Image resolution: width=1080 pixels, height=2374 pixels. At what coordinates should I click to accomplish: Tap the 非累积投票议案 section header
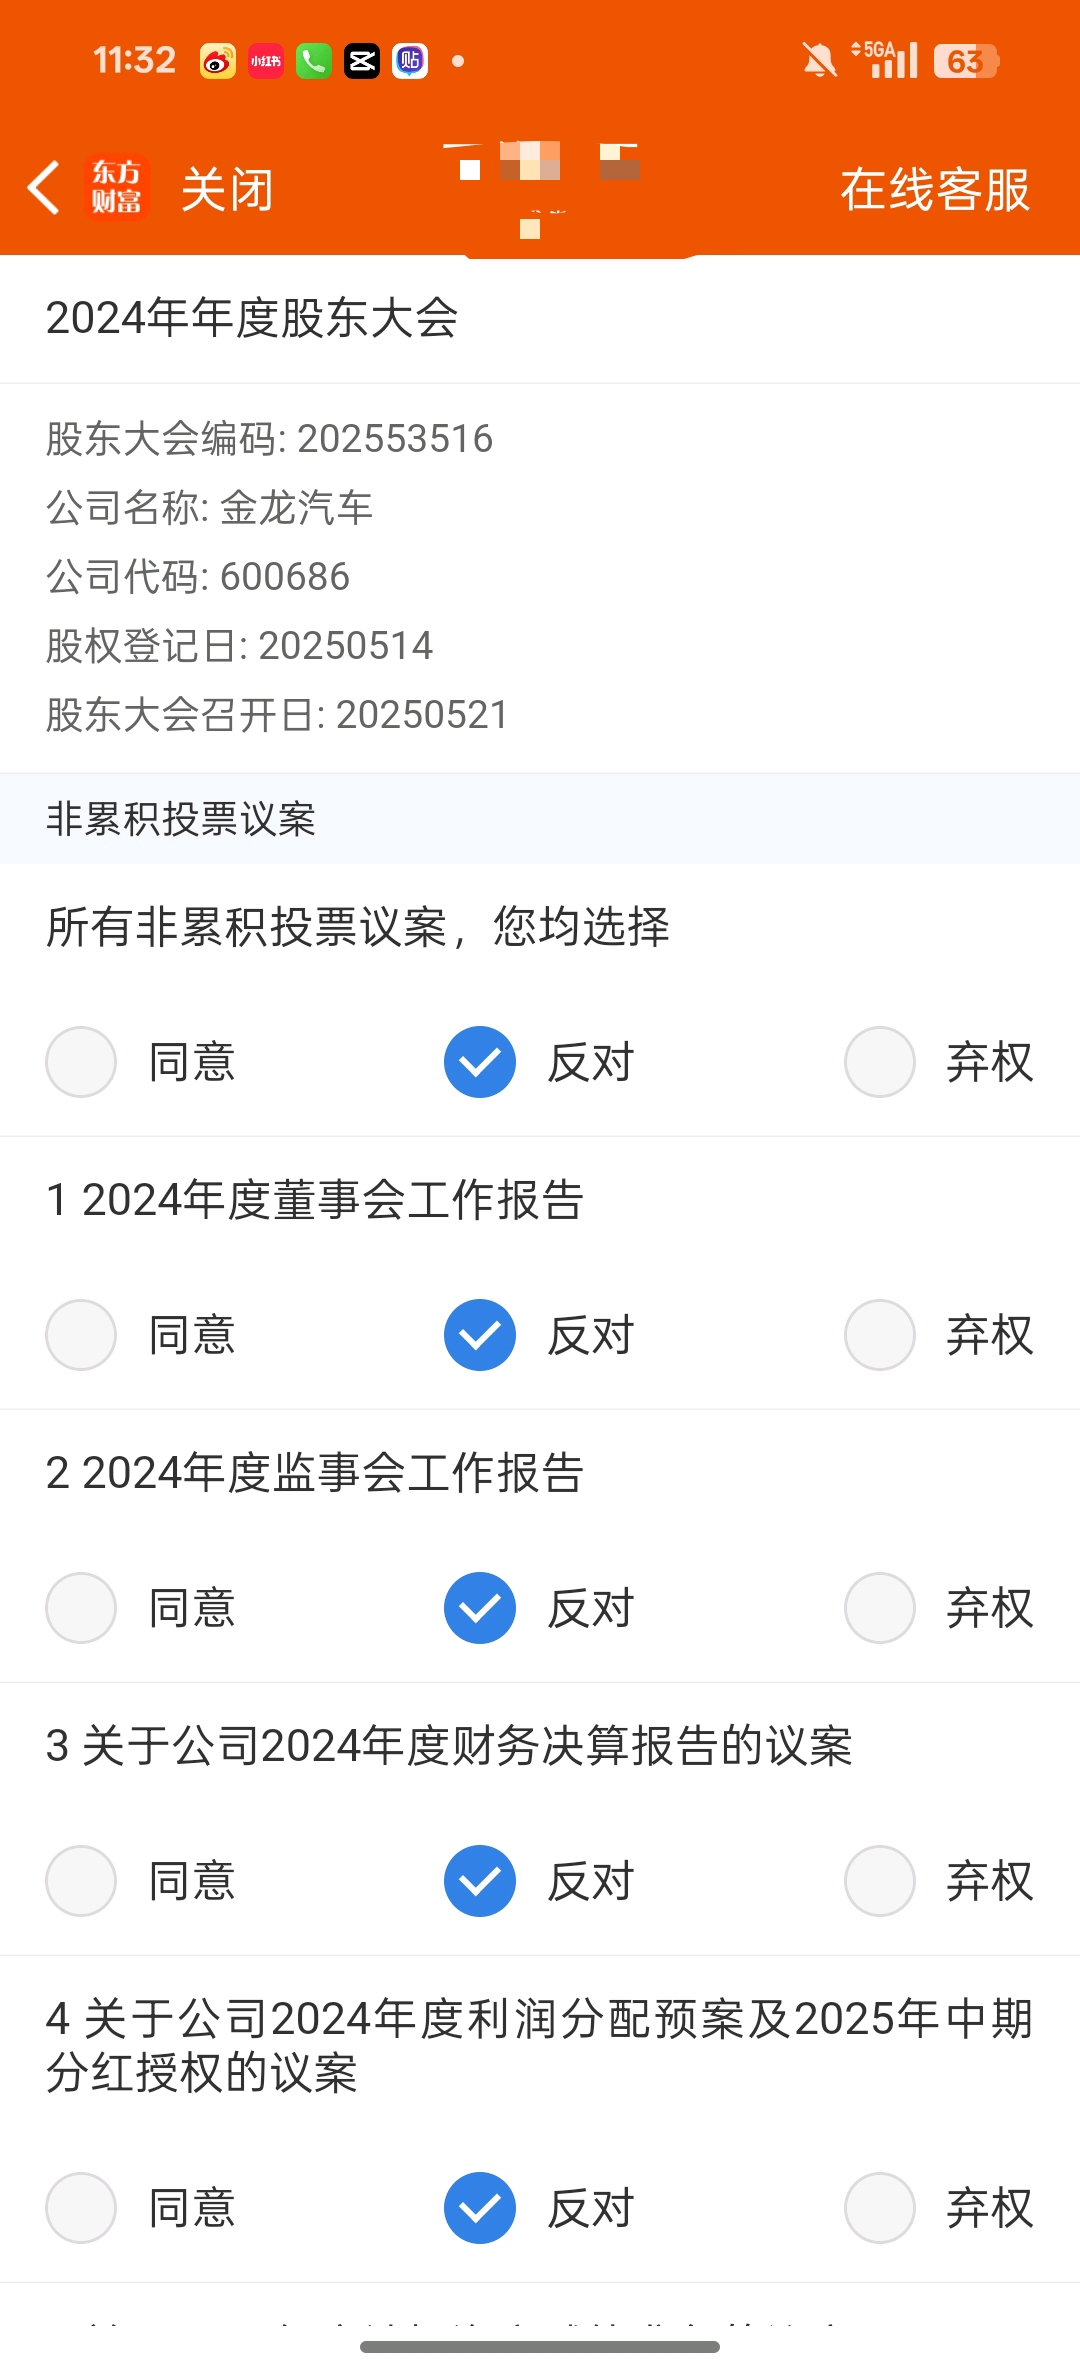[540, 819]
